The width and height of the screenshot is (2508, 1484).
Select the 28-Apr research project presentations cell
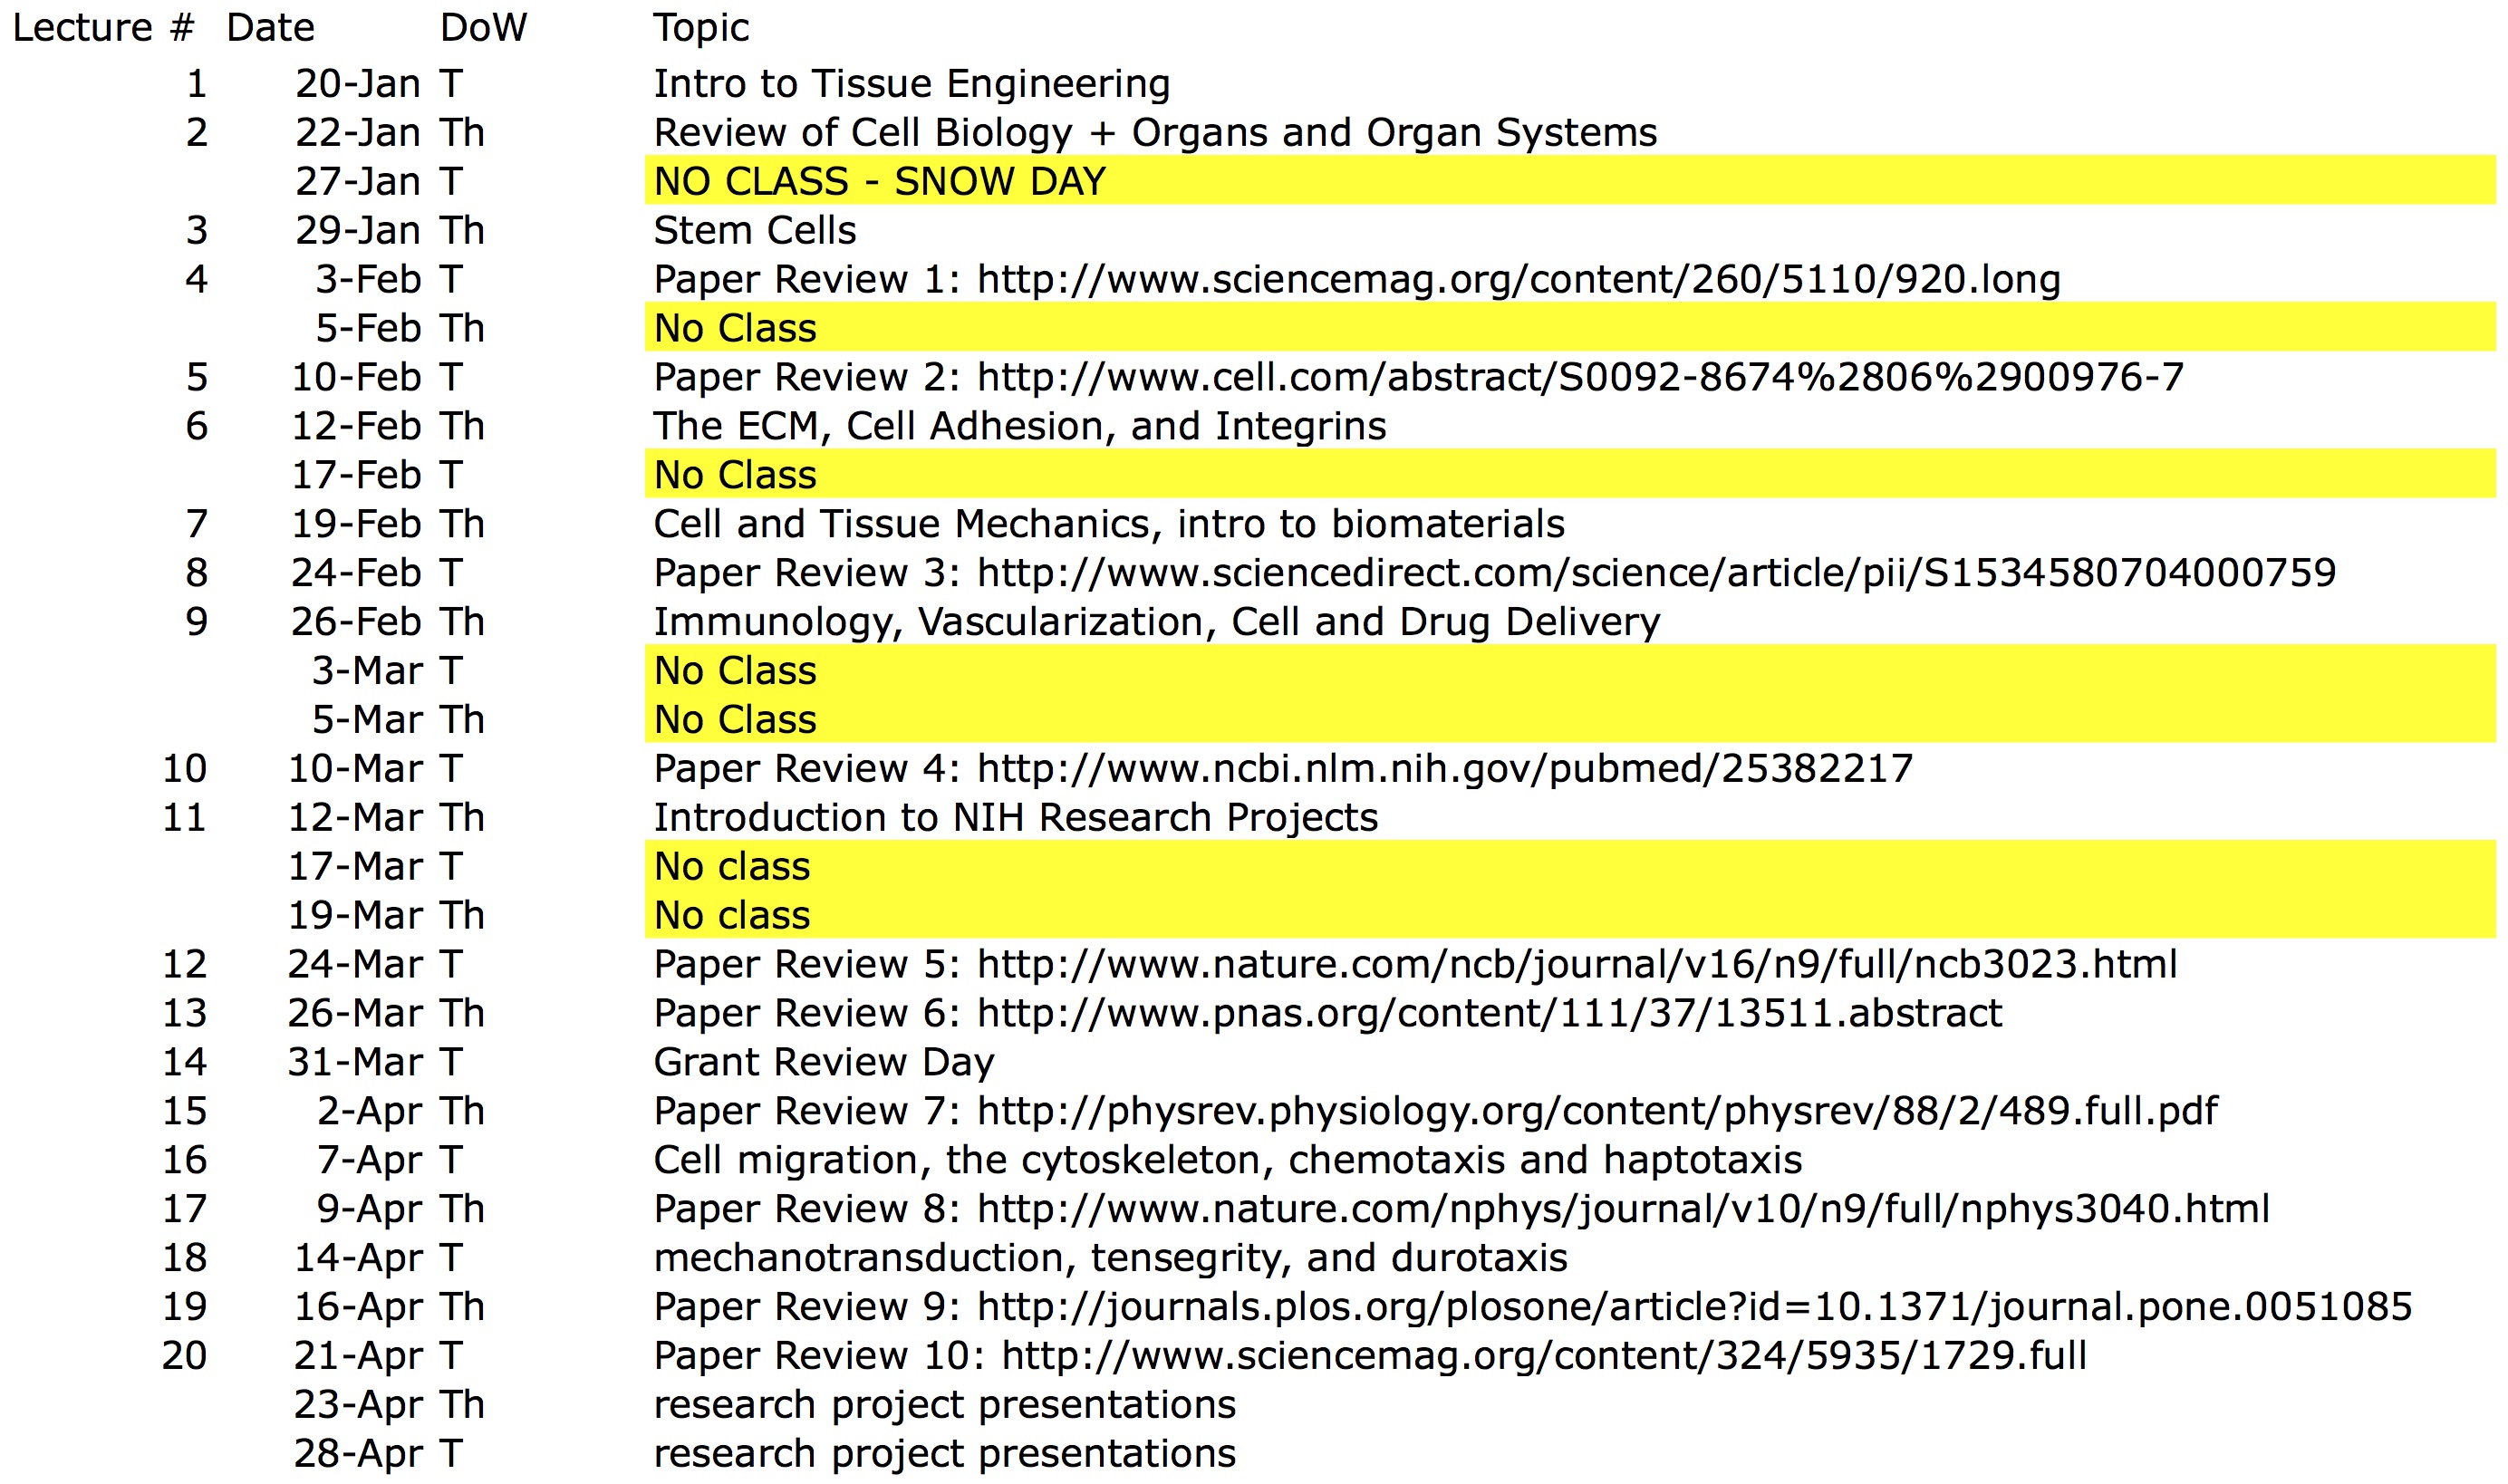[944, 1454]
